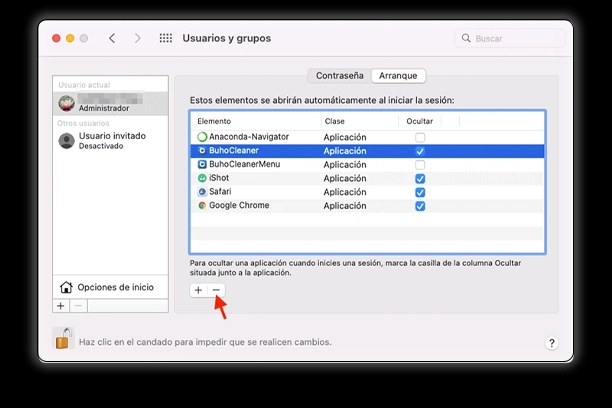
Task: Toggle Ocultar checkbox for BuhoCleanerMenu
Action: (x=420, y=165)
